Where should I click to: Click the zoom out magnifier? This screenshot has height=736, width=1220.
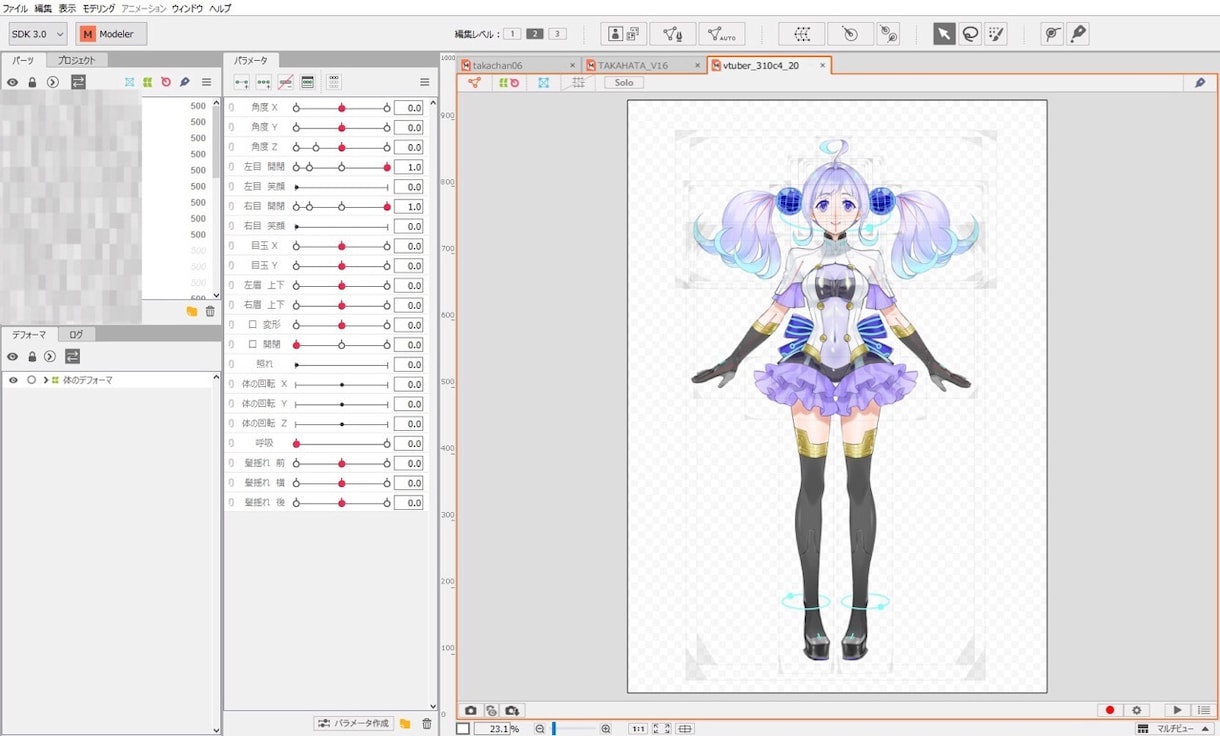pyautogui.click(x=540, y=729)
